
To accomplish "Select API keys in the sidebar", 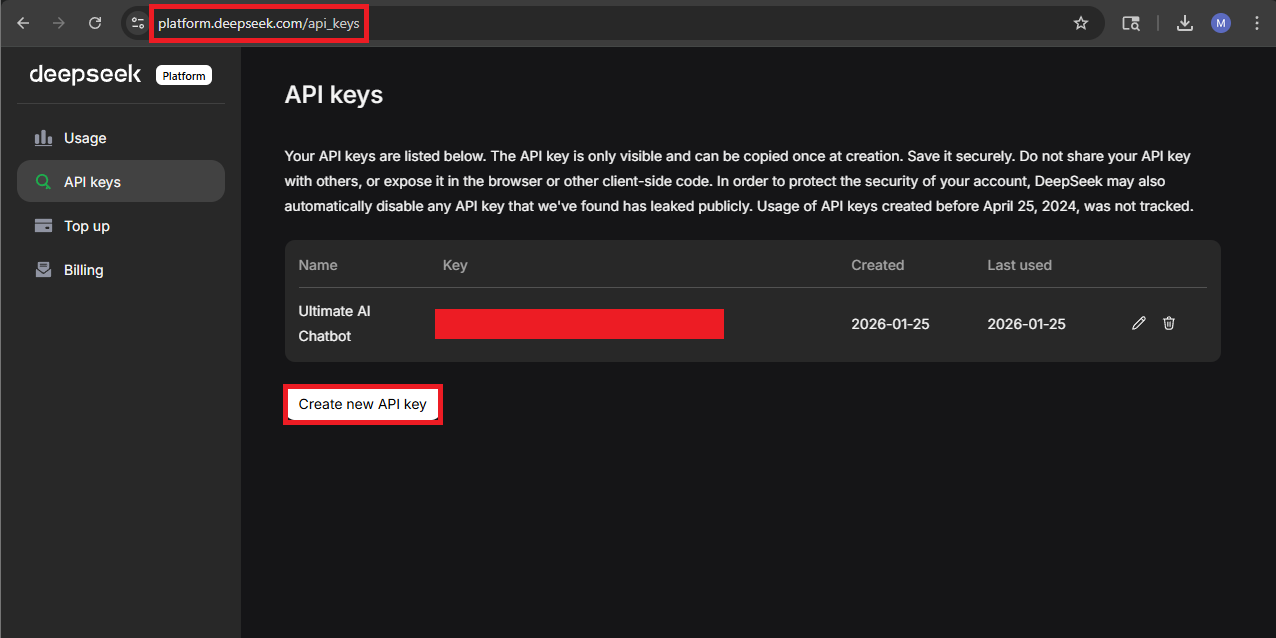I will coord(92,182).
